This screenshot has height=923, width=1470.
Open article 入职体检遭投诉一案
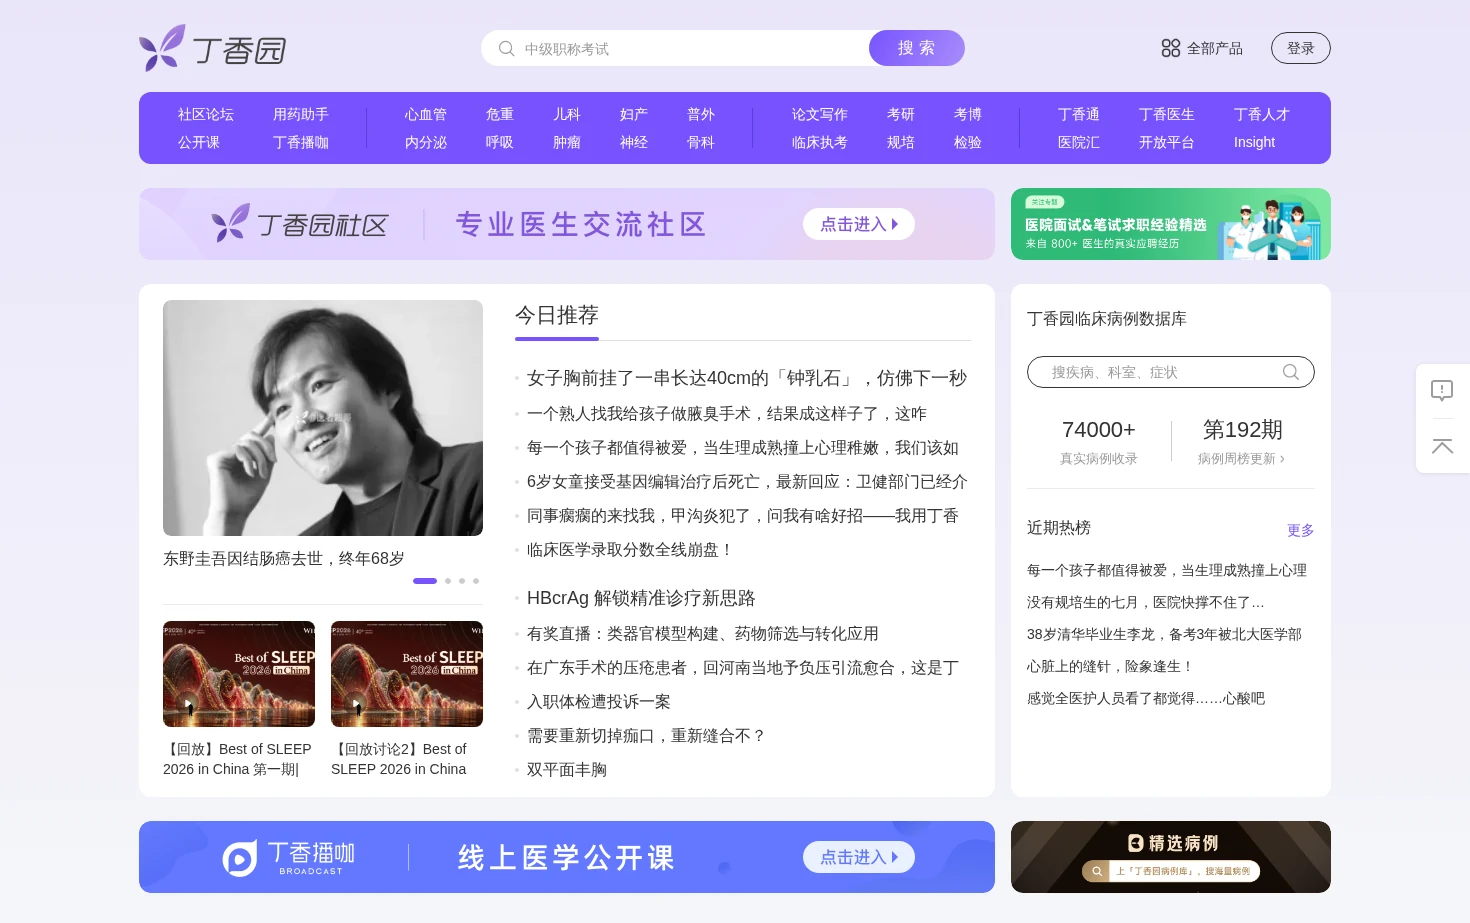pos(599,702)
